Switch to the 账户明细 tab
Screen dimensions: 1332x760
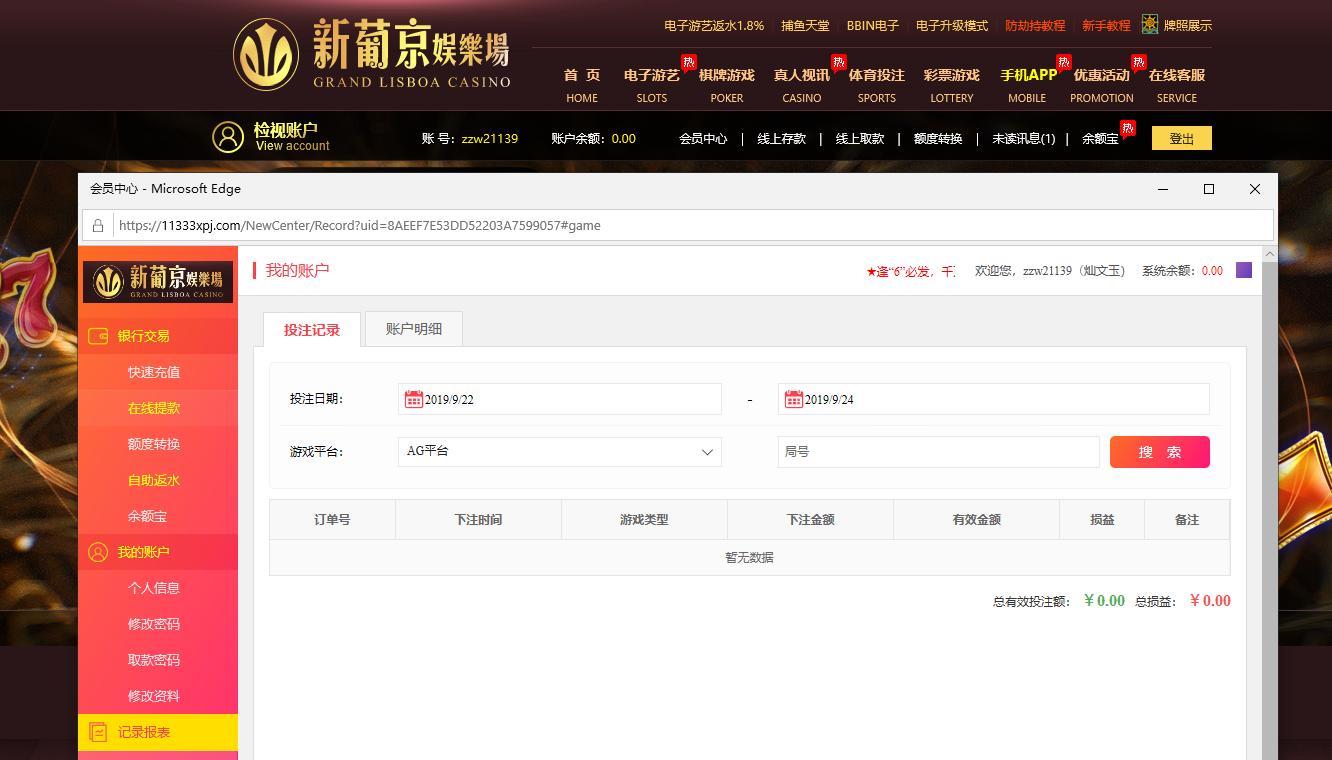click(x=414, y=329)
